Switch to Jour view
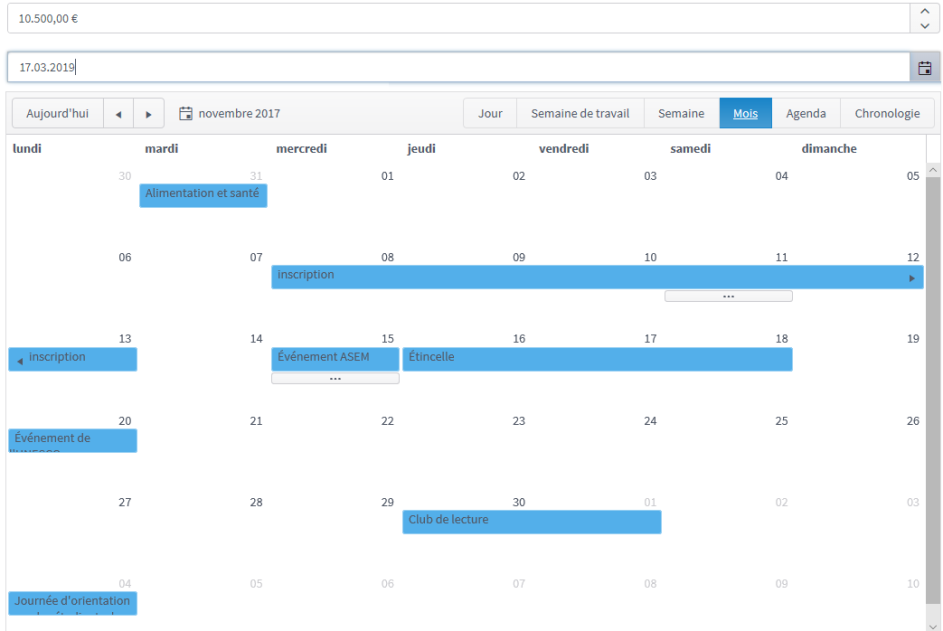Image resolution: width=943 pixels, height=631 pixels. tap(490, 114)
